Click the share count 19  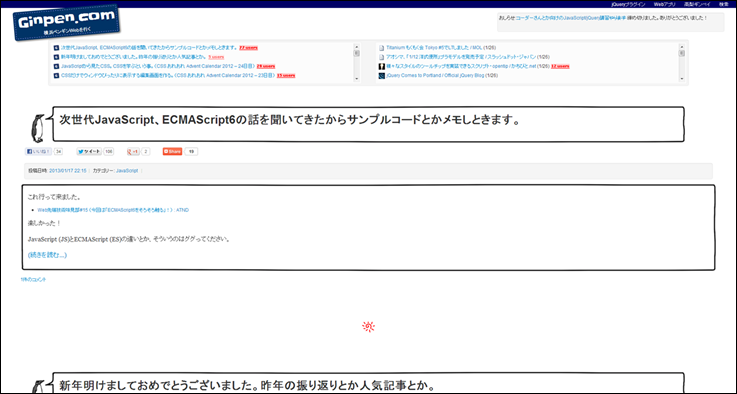point(191,151)
